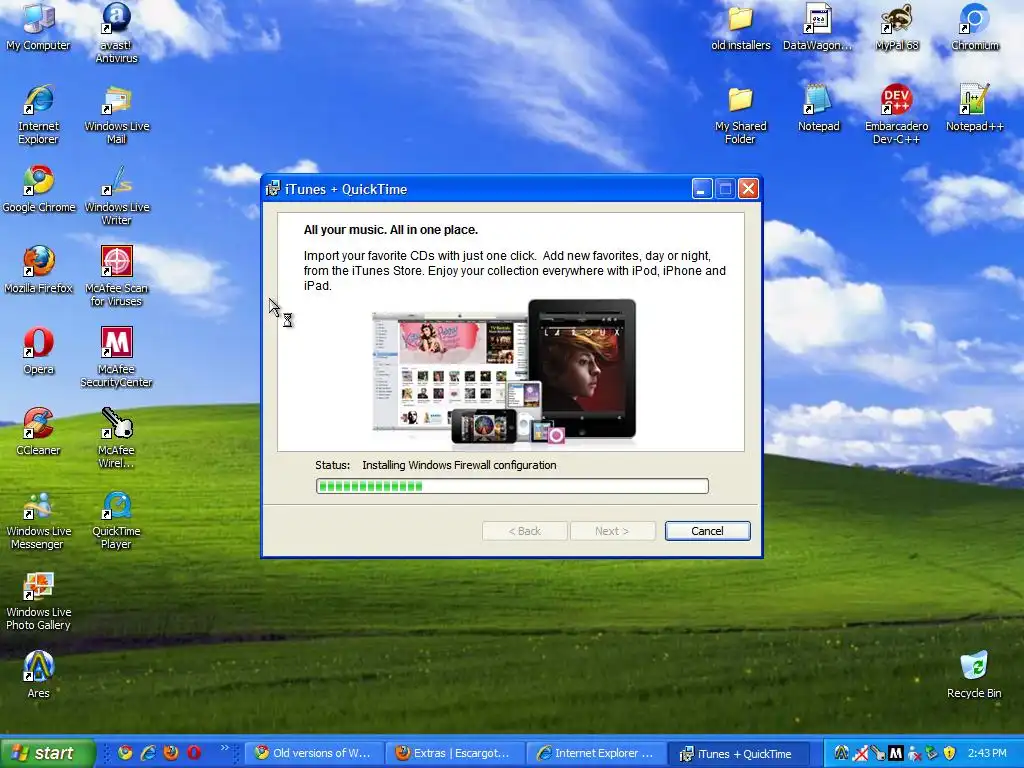Viewport: 1024px width, 768px height.
Task: Switch to iTunes + QuickTime taskbar button
Action: 739,753
